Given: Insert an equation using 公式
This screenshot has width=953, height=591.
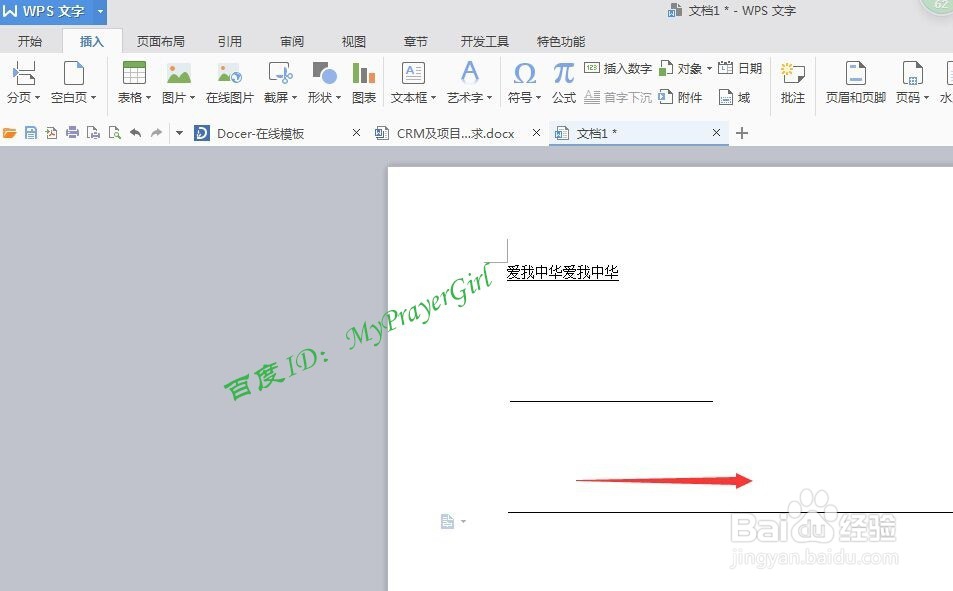Looking at the screenshot, I should pos(562,82).
